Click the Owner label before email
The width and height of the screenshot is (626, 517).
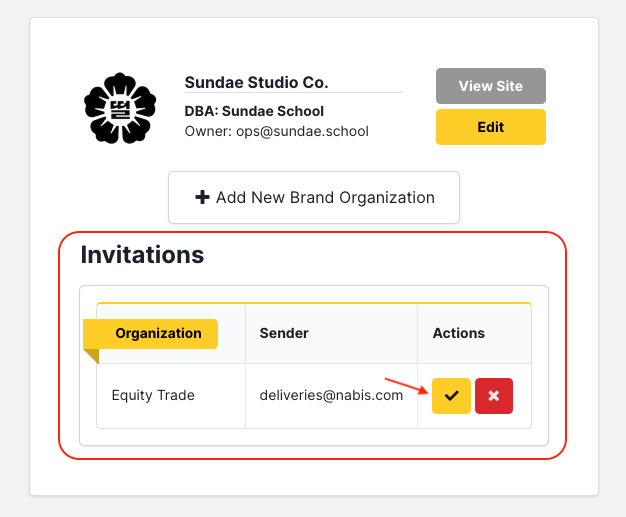207,131
